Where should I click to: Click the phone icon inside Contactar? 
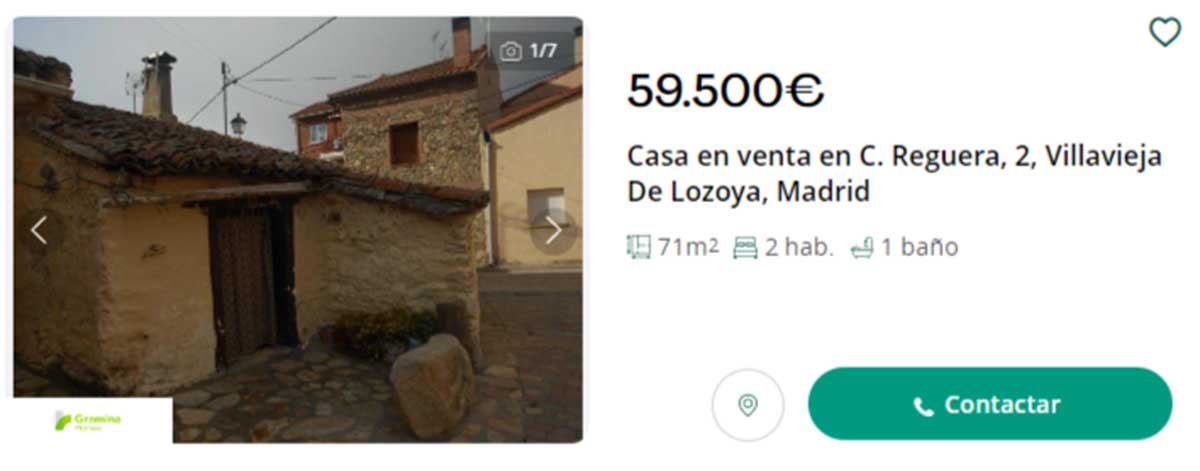click(x=923, y=406)
